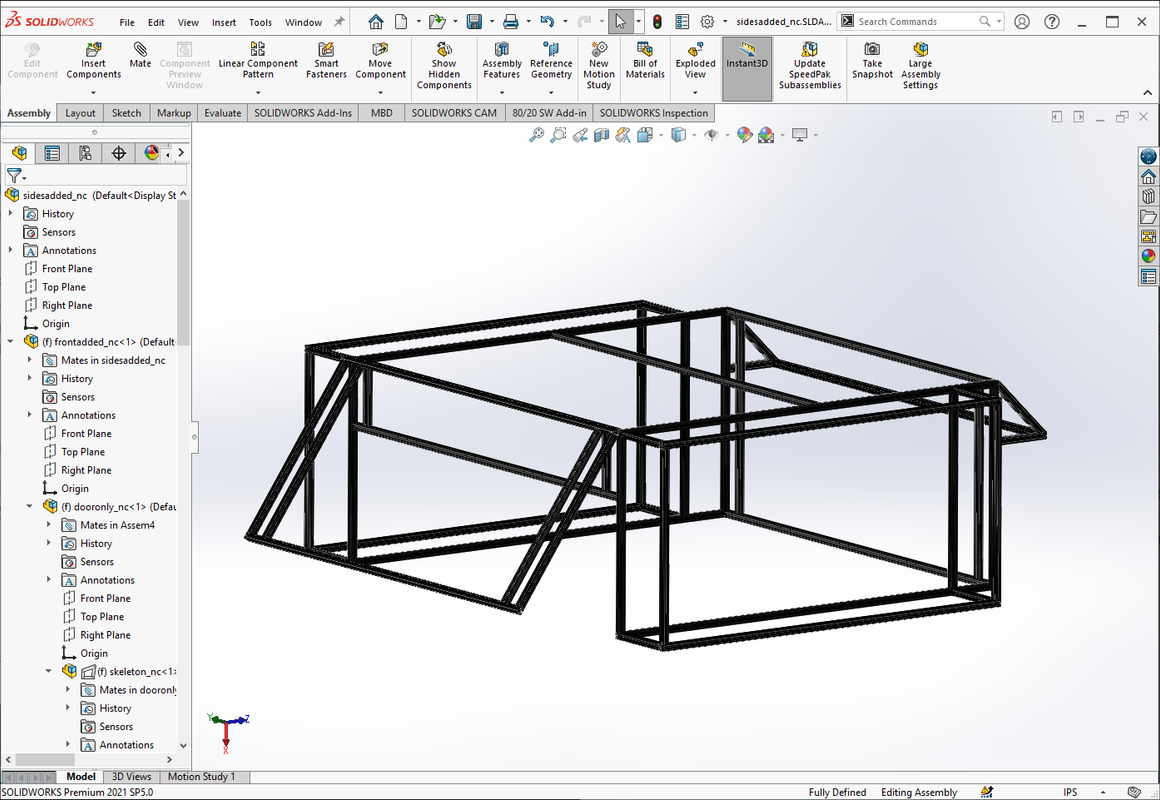Open the Apply Scene color icon
Viewport: 1160px width, 800px height.
click(766, 135)
